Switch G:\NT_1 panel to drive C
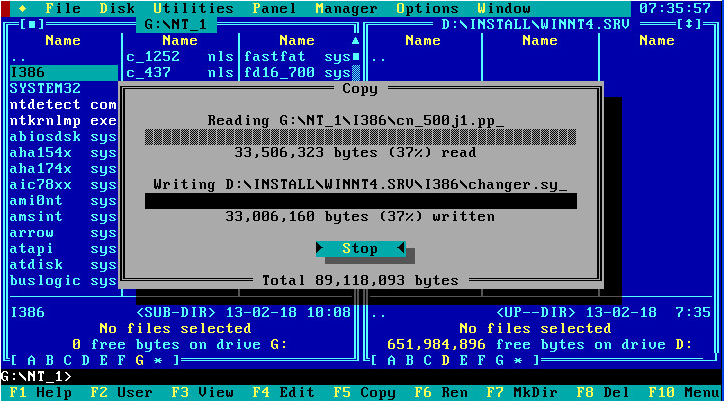This screenshot has height=401, width=724. tap(67, 360)
